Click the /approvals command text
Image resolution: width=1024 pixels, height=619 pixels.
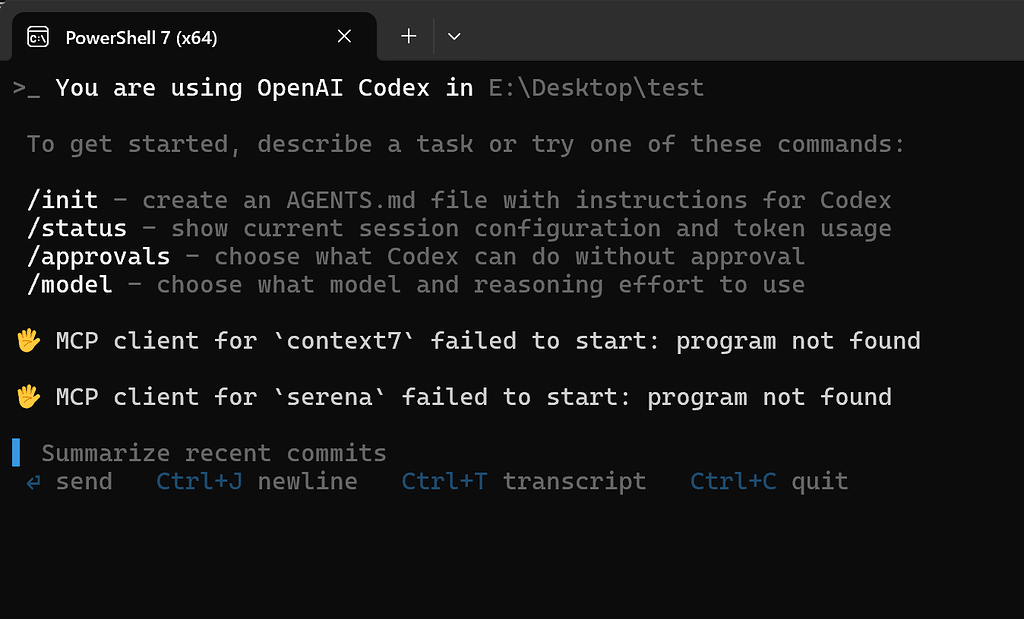point(99,257)
